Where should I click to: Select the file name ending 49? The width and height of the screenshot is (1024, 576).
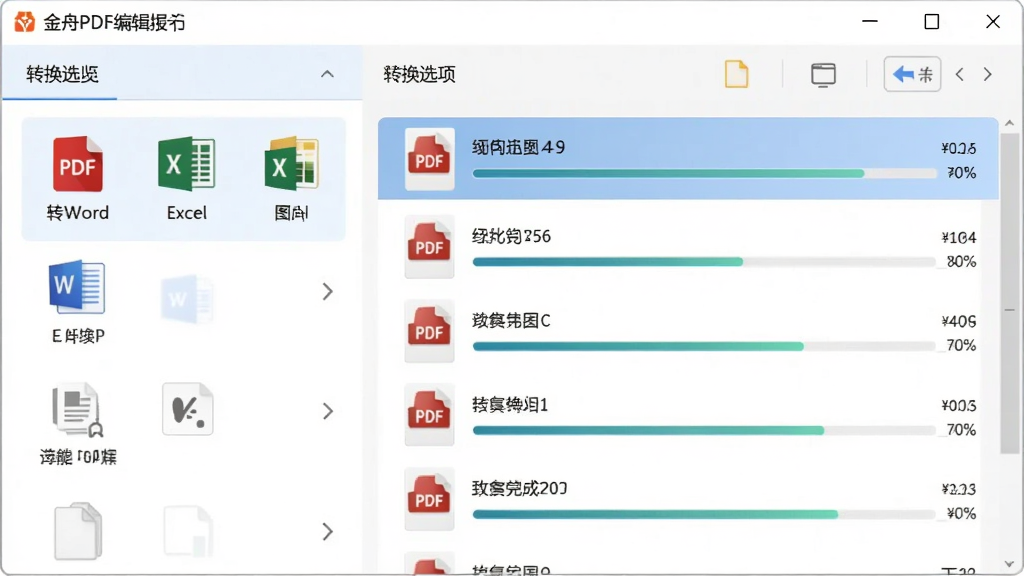coord(519,148)
